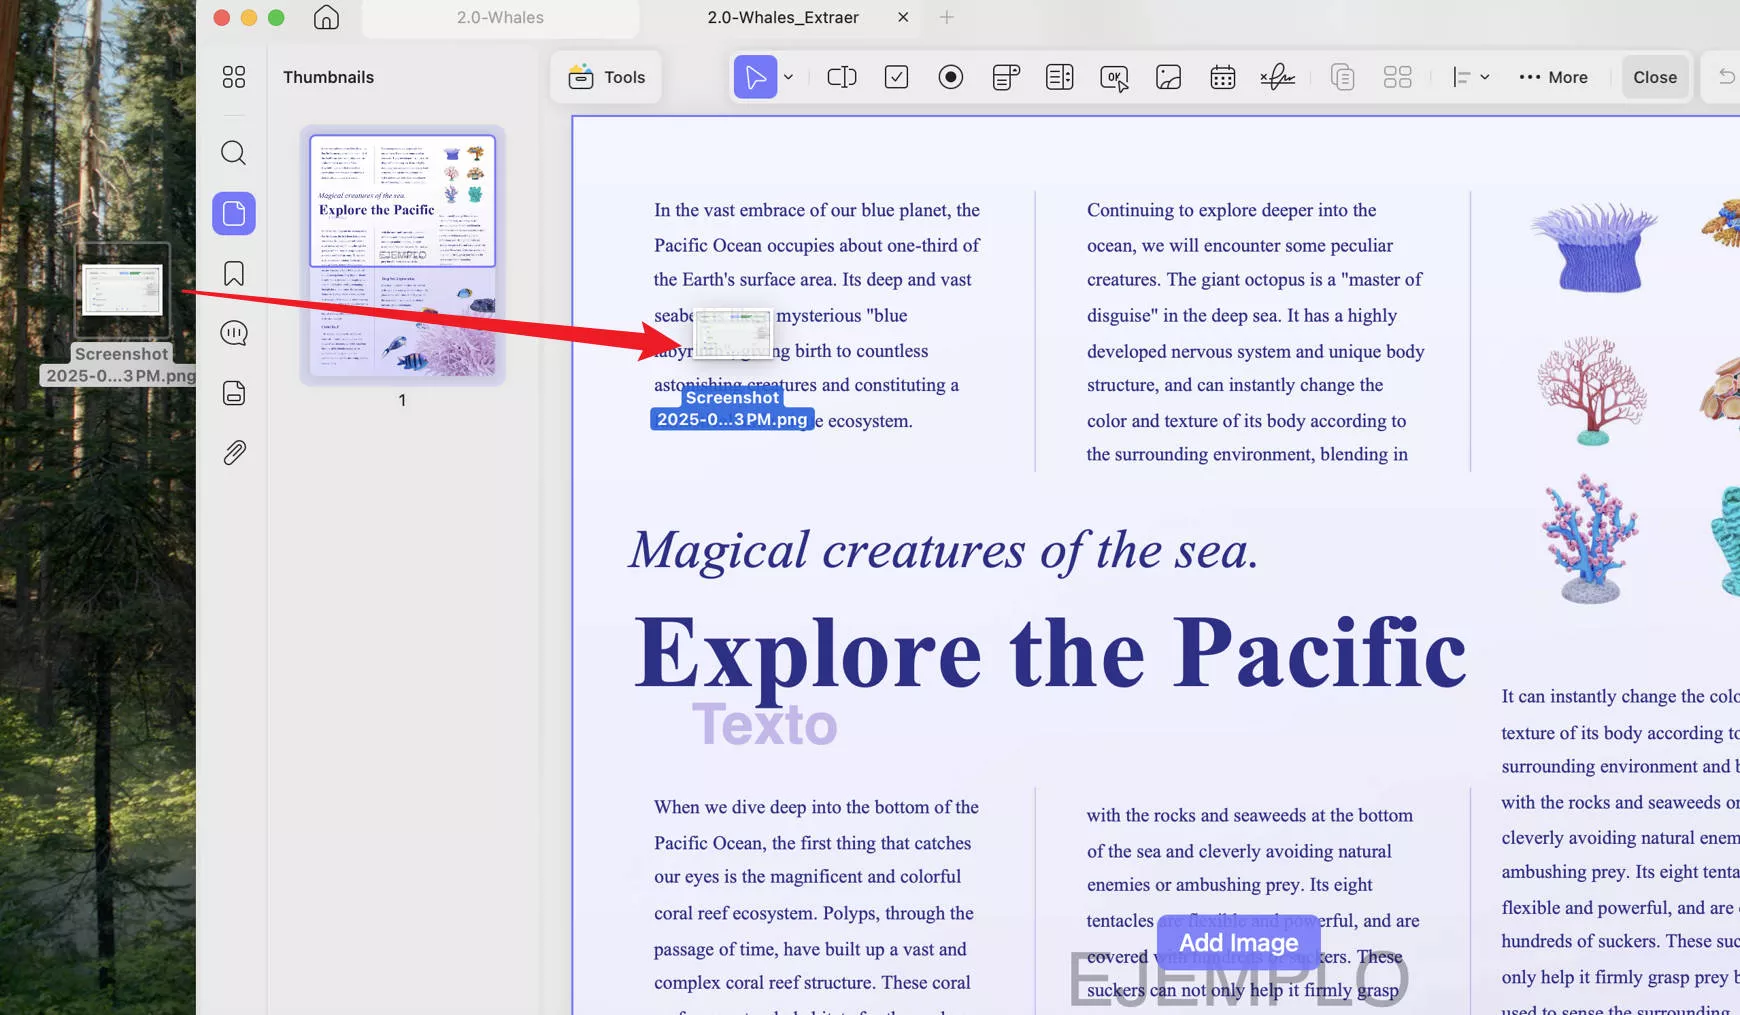Select the dropdown list form tool
The image size is (1740, 1015).
point(1006,77)
